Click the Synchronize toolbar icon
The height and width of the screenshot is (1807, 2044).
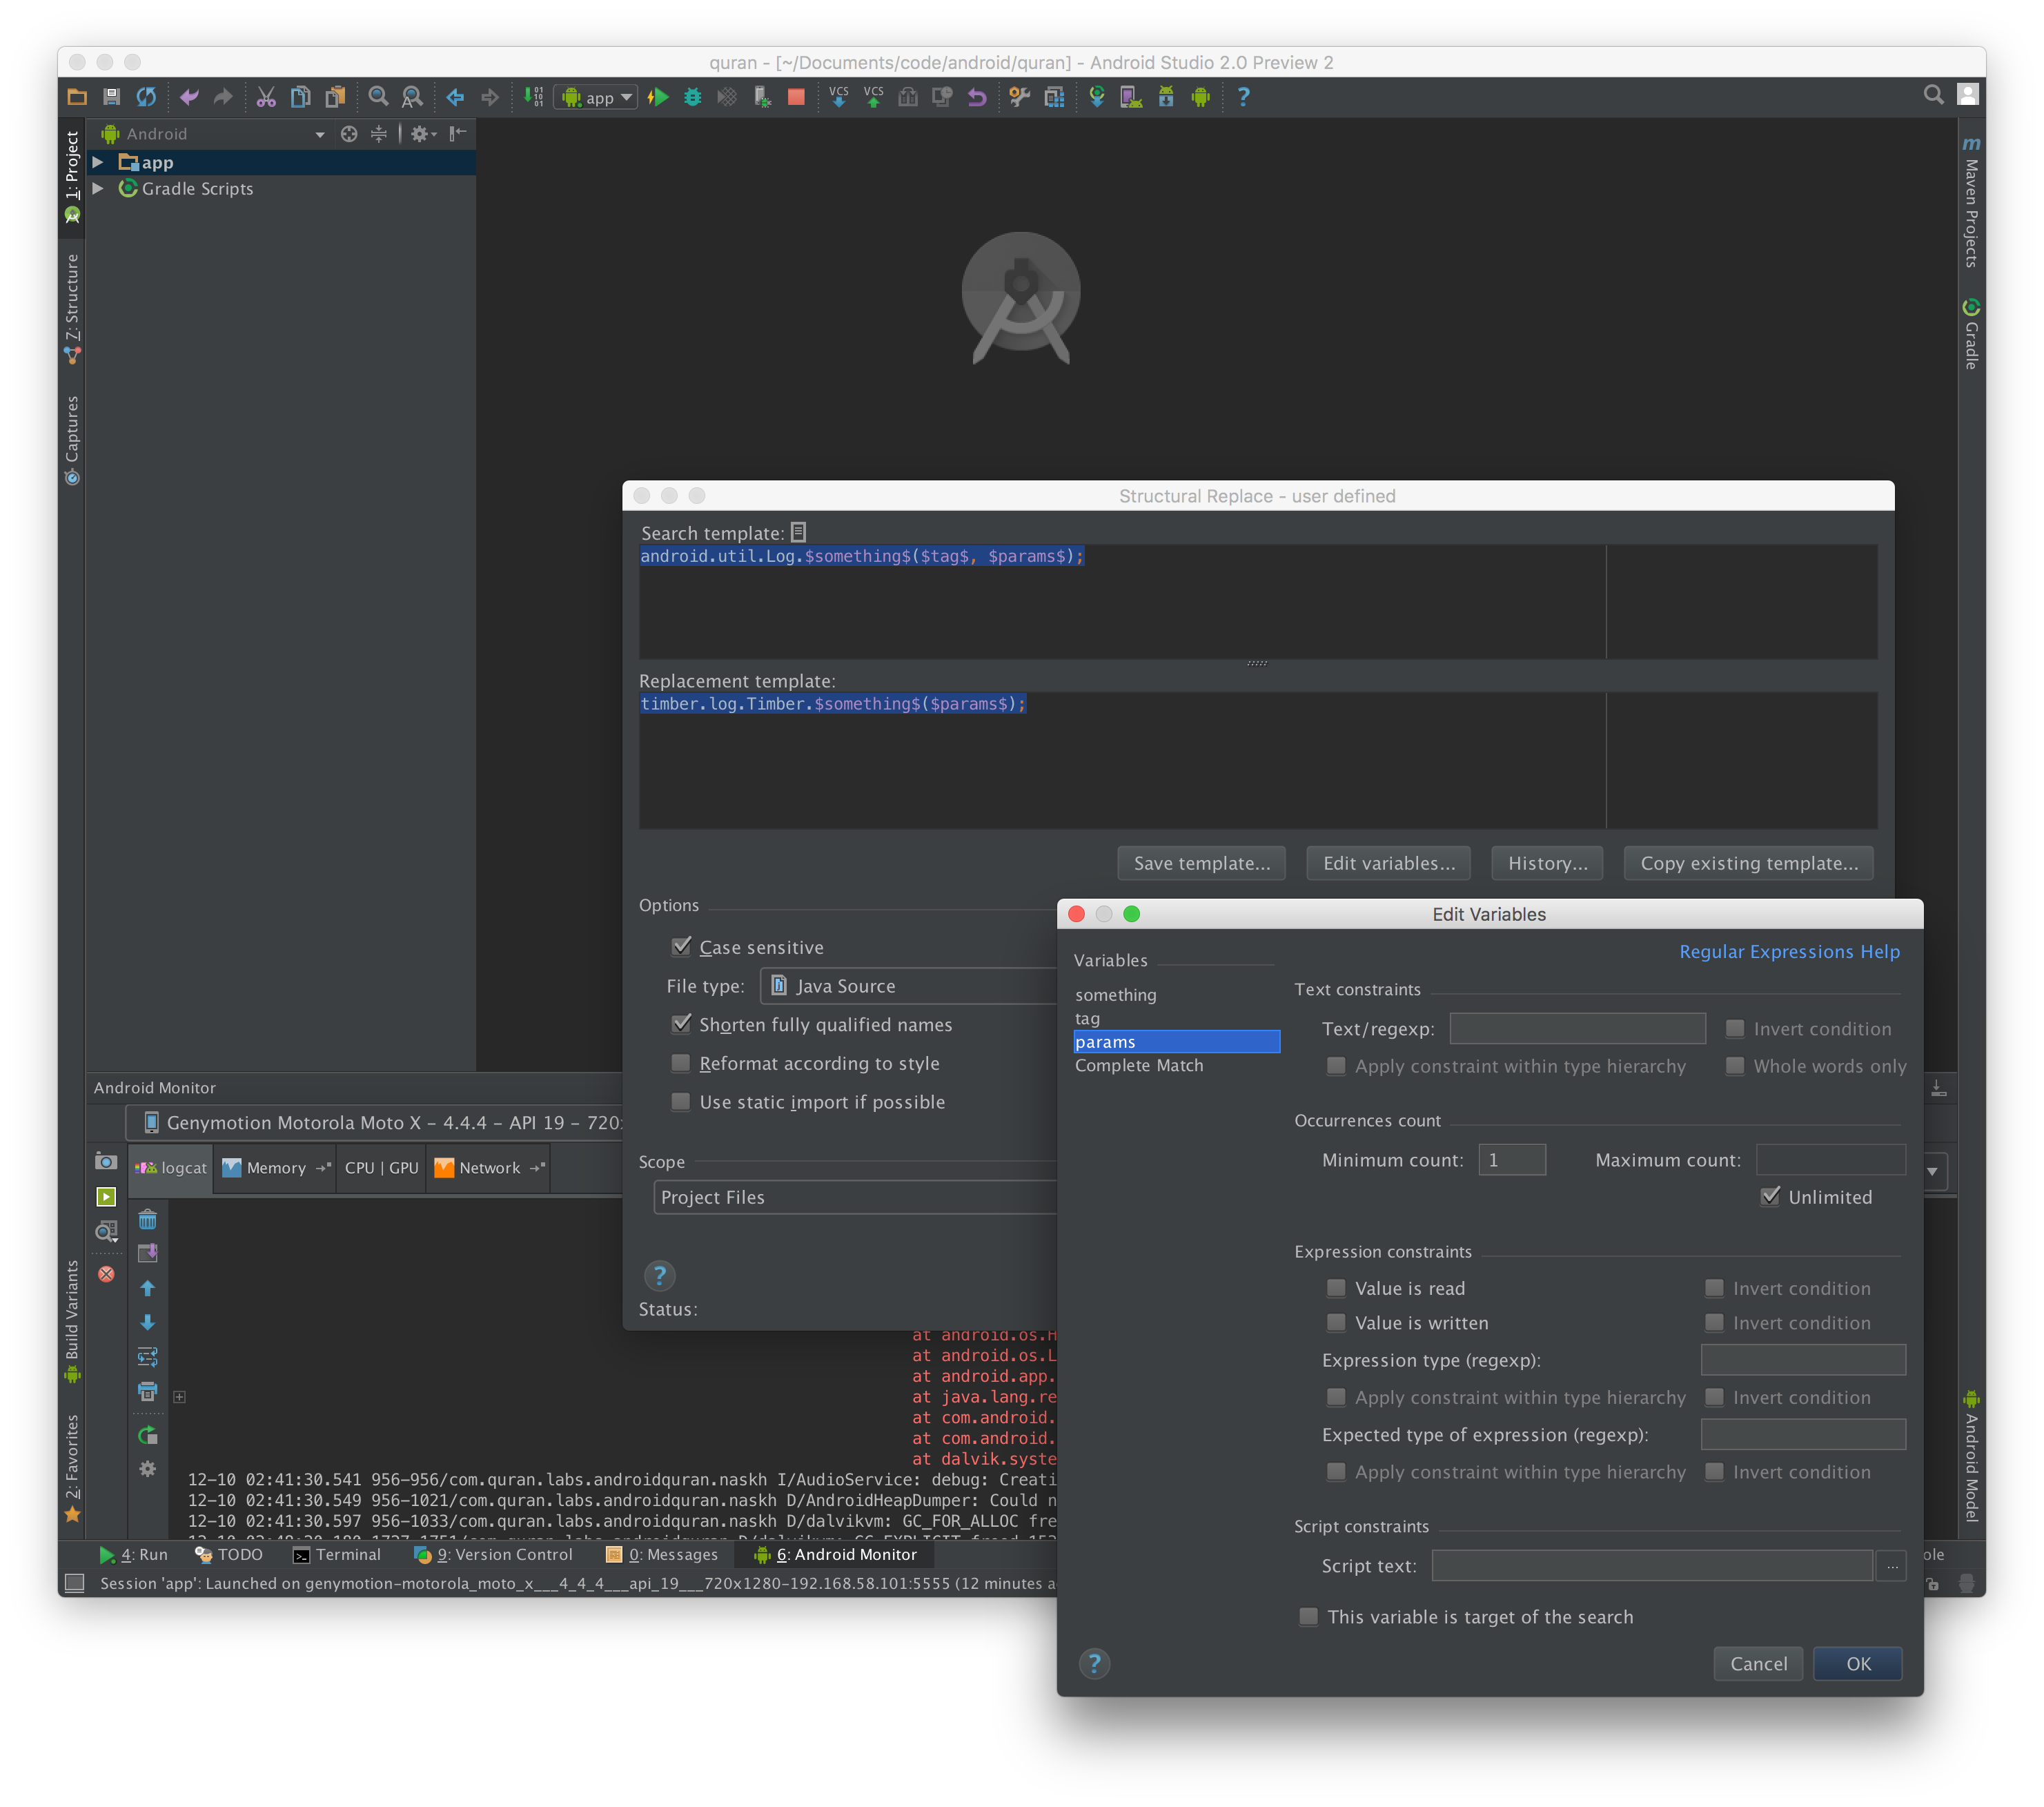click(x=146, y=97)
